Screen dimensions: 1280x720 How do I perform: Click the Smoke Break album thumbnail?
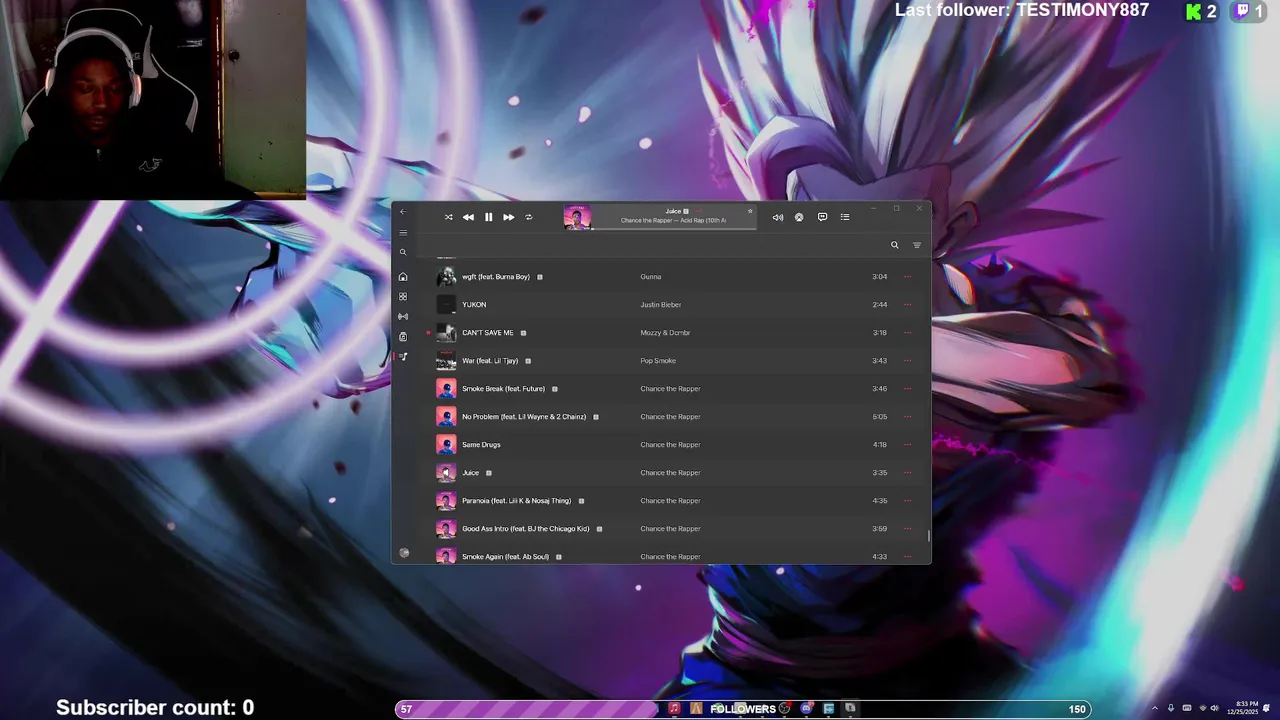pos(446,389)
